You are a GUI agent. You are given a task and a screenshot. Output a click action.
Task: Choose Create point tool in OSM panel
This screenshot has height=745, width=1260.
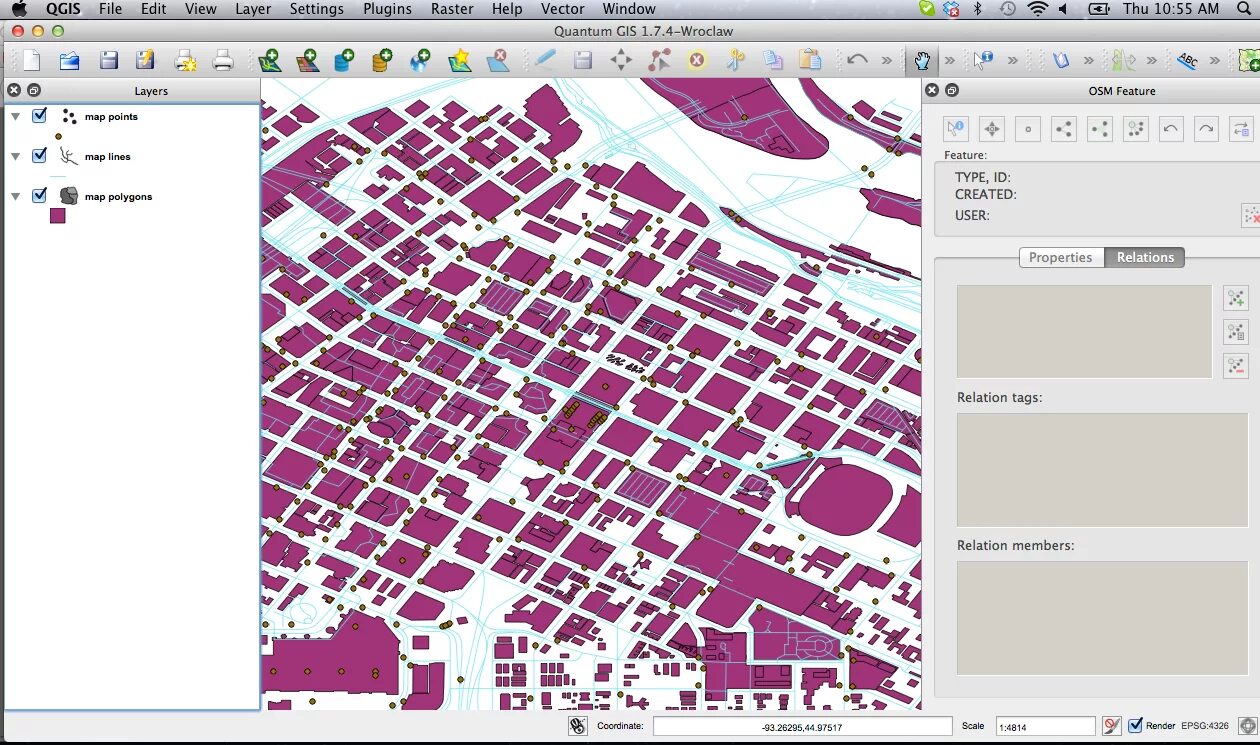1028,128
